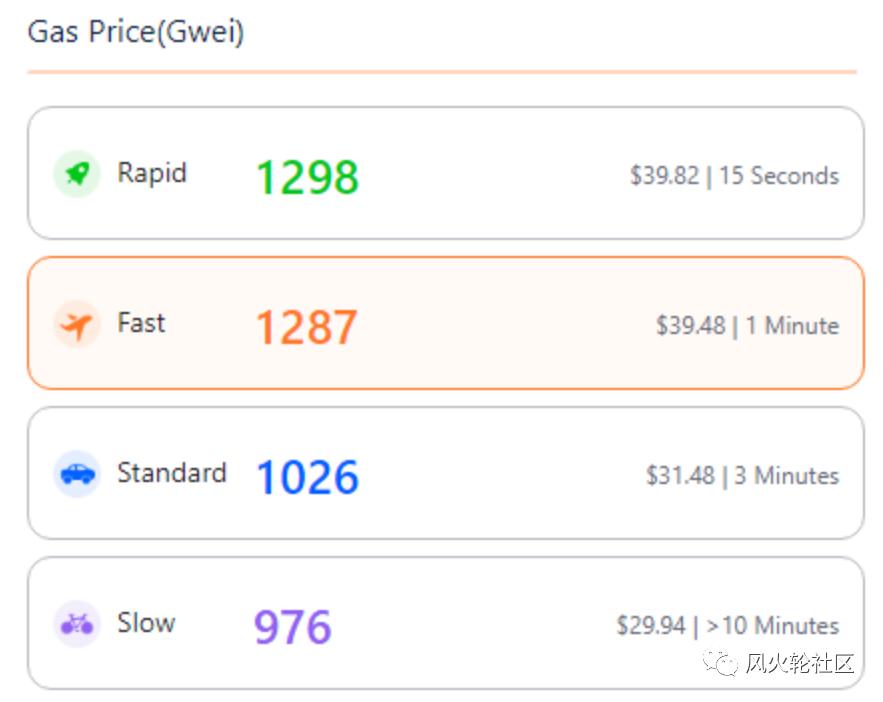Click the orange 1287 Gwei value
The width and height of the screenshot is (883, 702).
tap(306, 327)
